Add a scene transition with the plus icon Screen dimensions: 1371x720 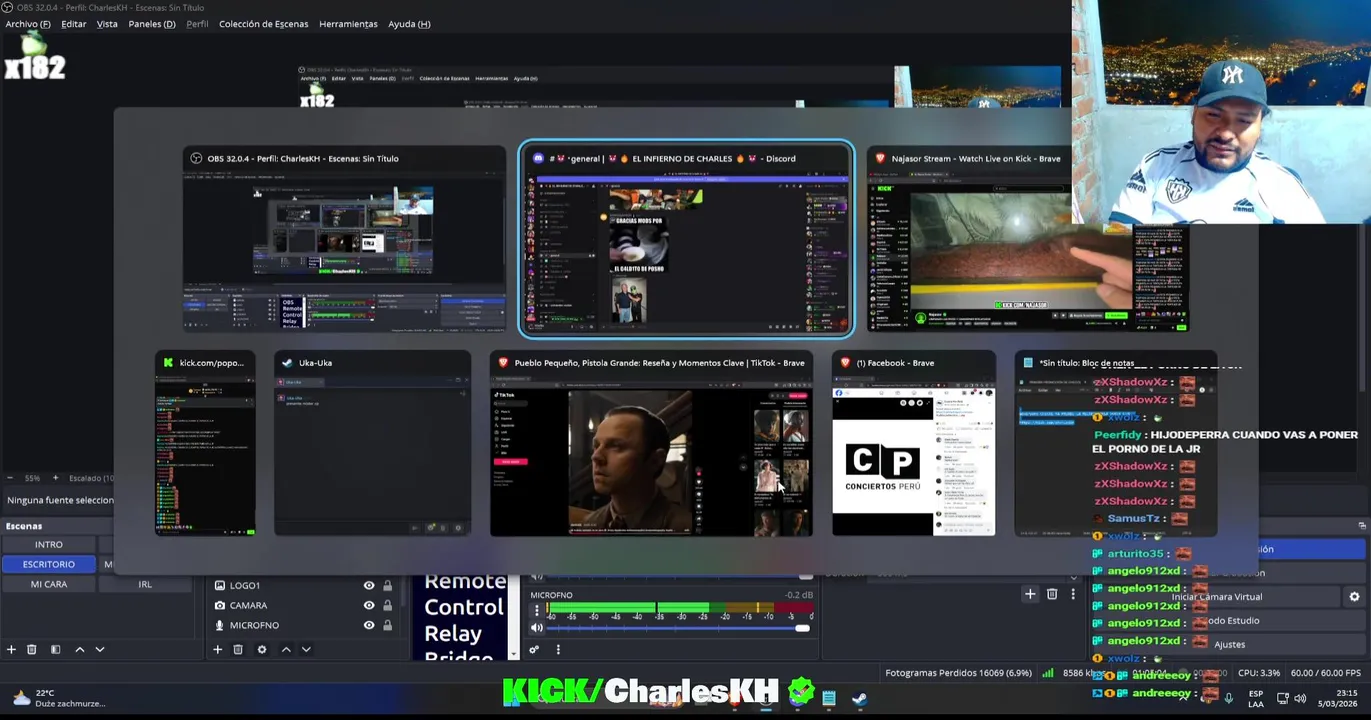point(1030,594)
